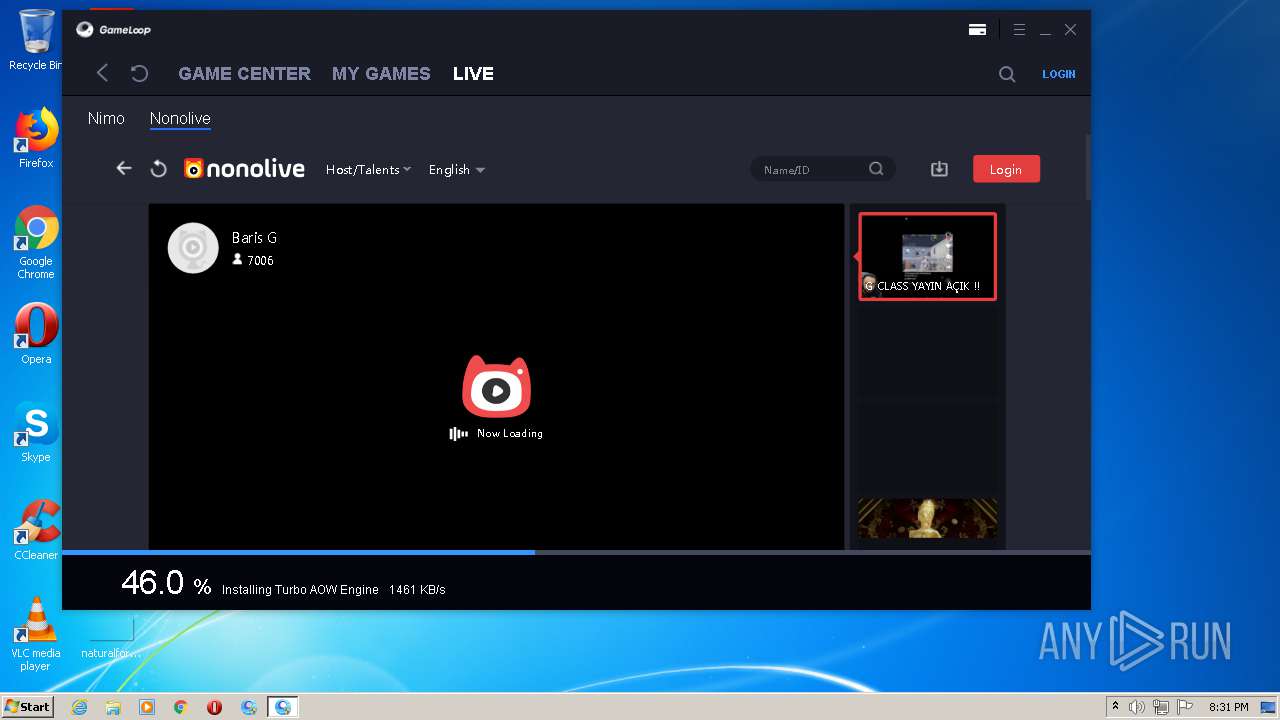Viewport: 1280px width, 720px height.
Task: Click the installation progress bar
Action: [576, 552]
